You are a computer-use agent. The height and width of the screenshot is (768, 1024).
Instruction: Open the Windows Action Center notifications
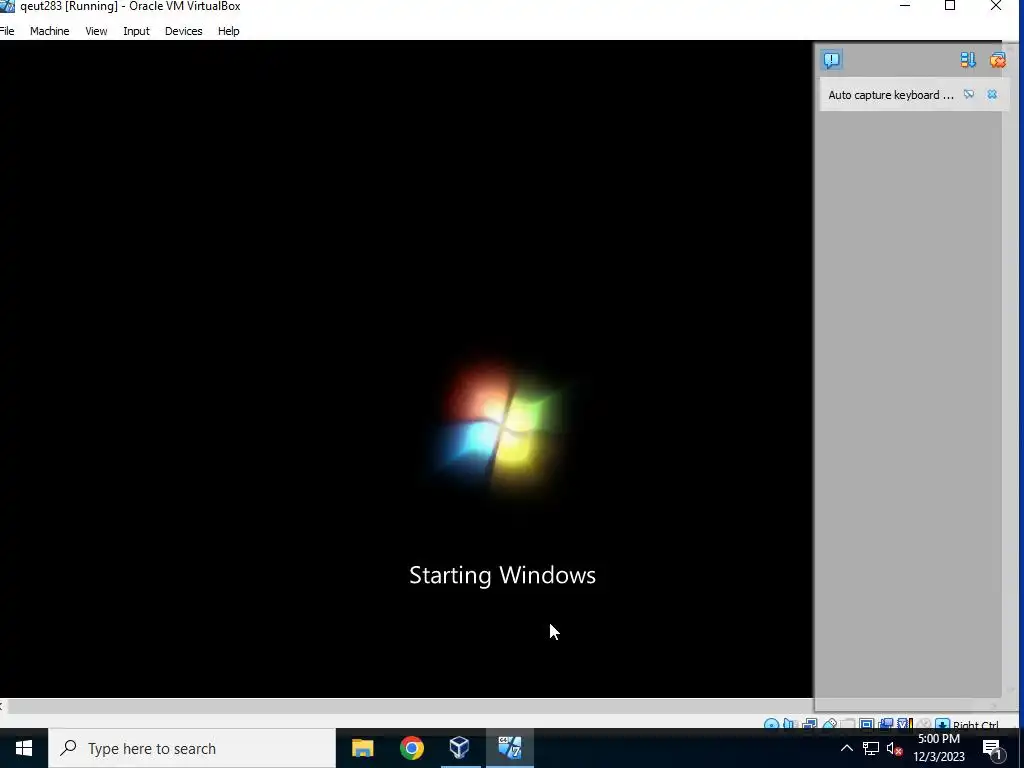click(x=993, y=749)
